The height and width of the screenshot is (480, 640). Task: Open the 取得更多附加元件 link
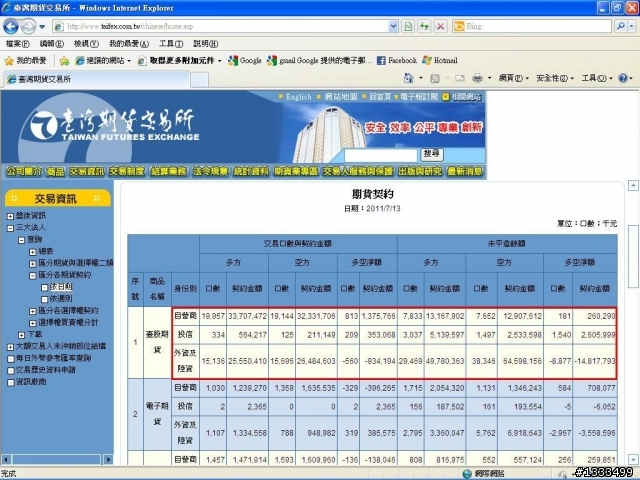tap(179, 61)
